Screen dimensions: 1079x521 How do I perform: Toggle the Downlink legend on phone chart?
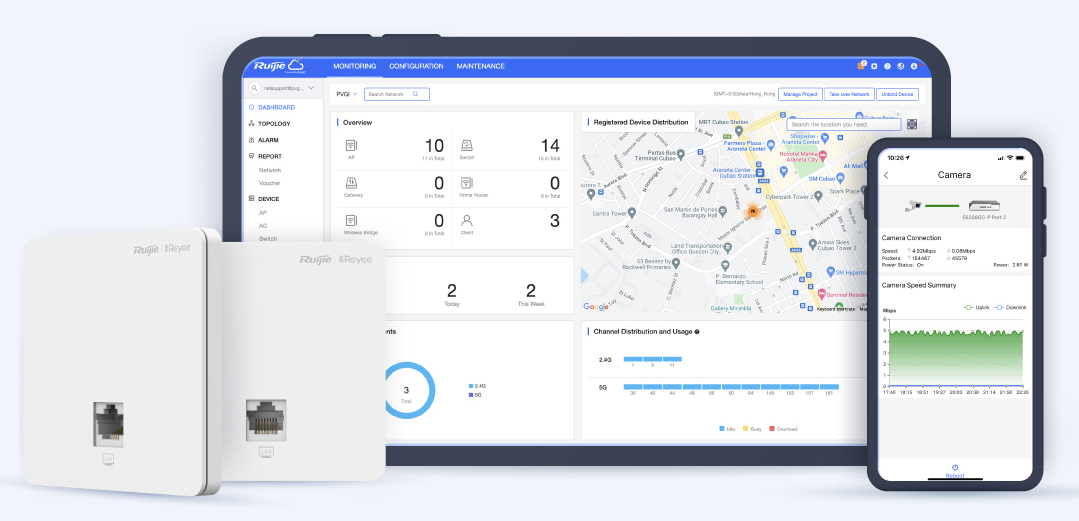tap(1010, 308)
